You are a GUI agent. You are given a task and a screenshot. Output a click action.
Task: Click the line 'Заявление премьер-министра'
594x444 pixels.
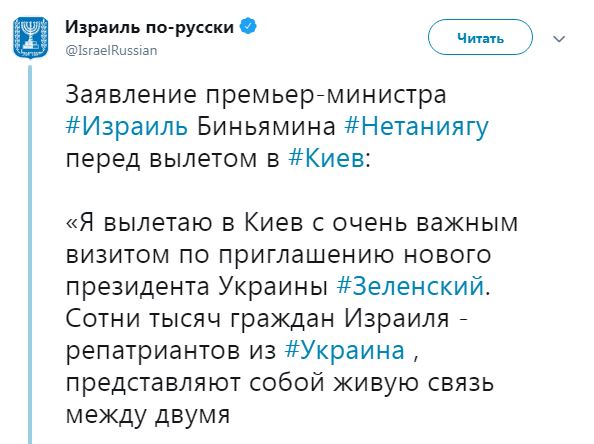tap(256, 95)
